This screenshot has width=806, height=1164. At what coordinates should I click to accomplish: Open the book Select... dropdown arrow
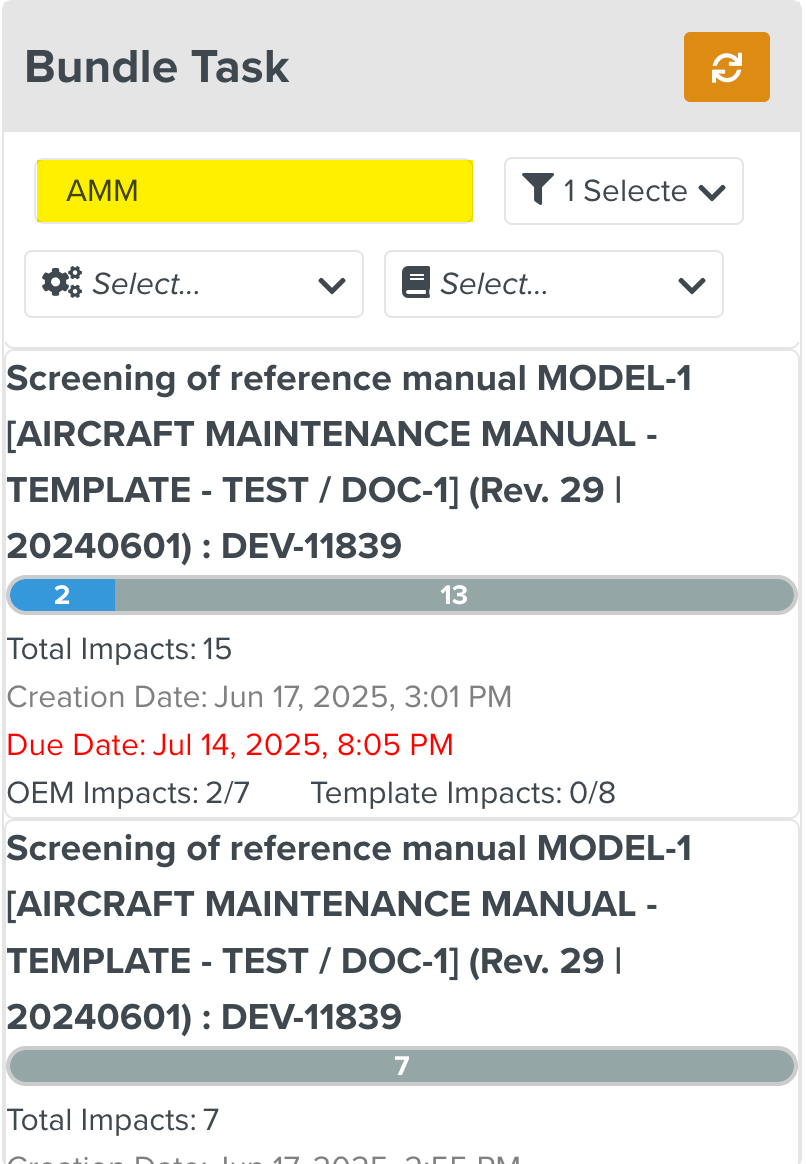pos(691,285)
